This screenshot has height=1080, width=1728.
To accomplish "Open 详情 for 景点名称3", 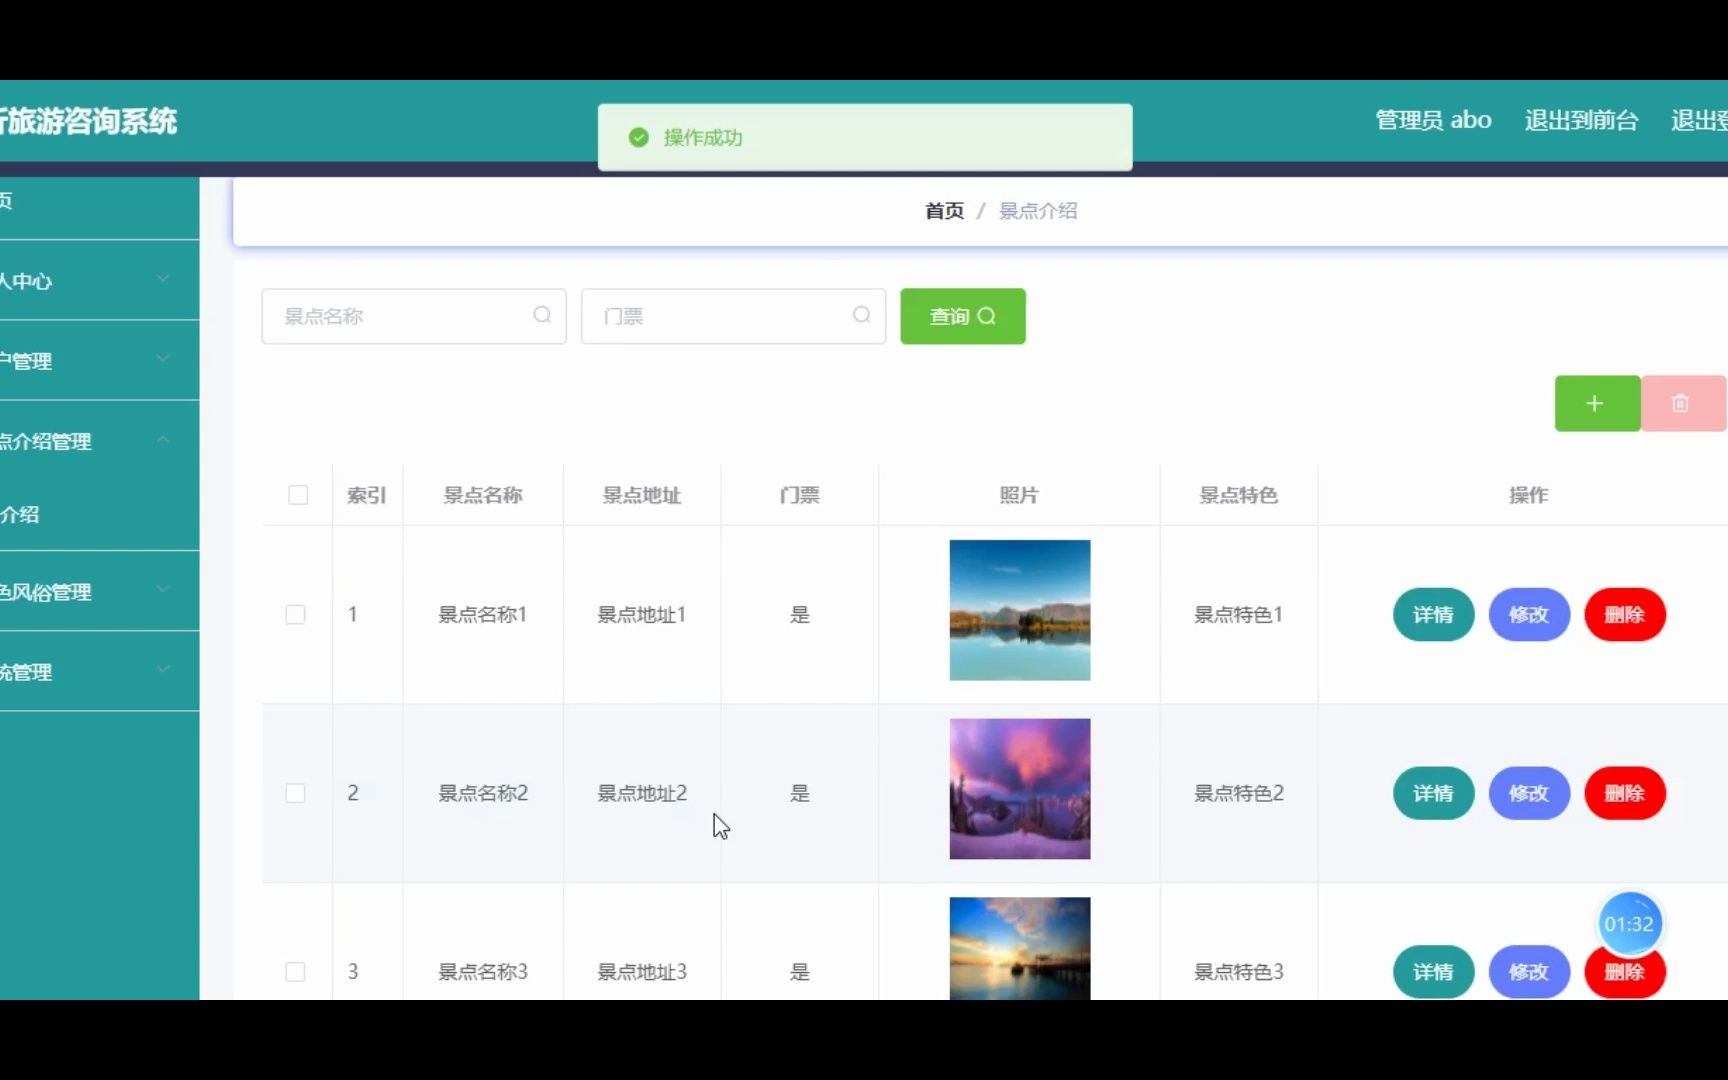I will tap(1433, 971).
